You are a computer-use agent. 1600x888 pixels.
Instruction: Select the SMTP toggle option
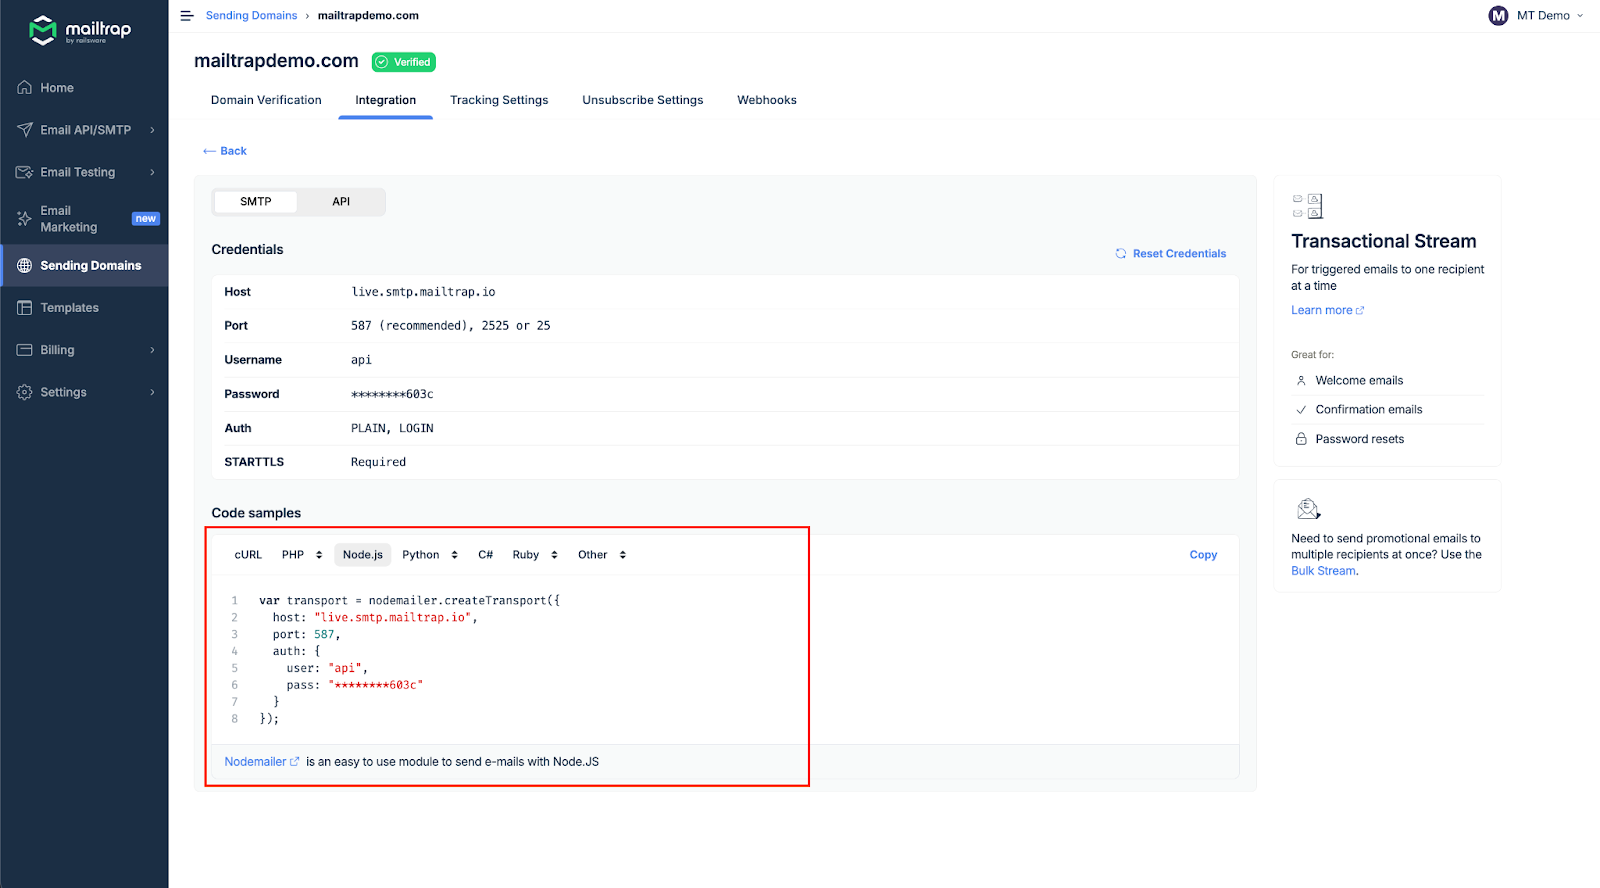coord(256,202)
